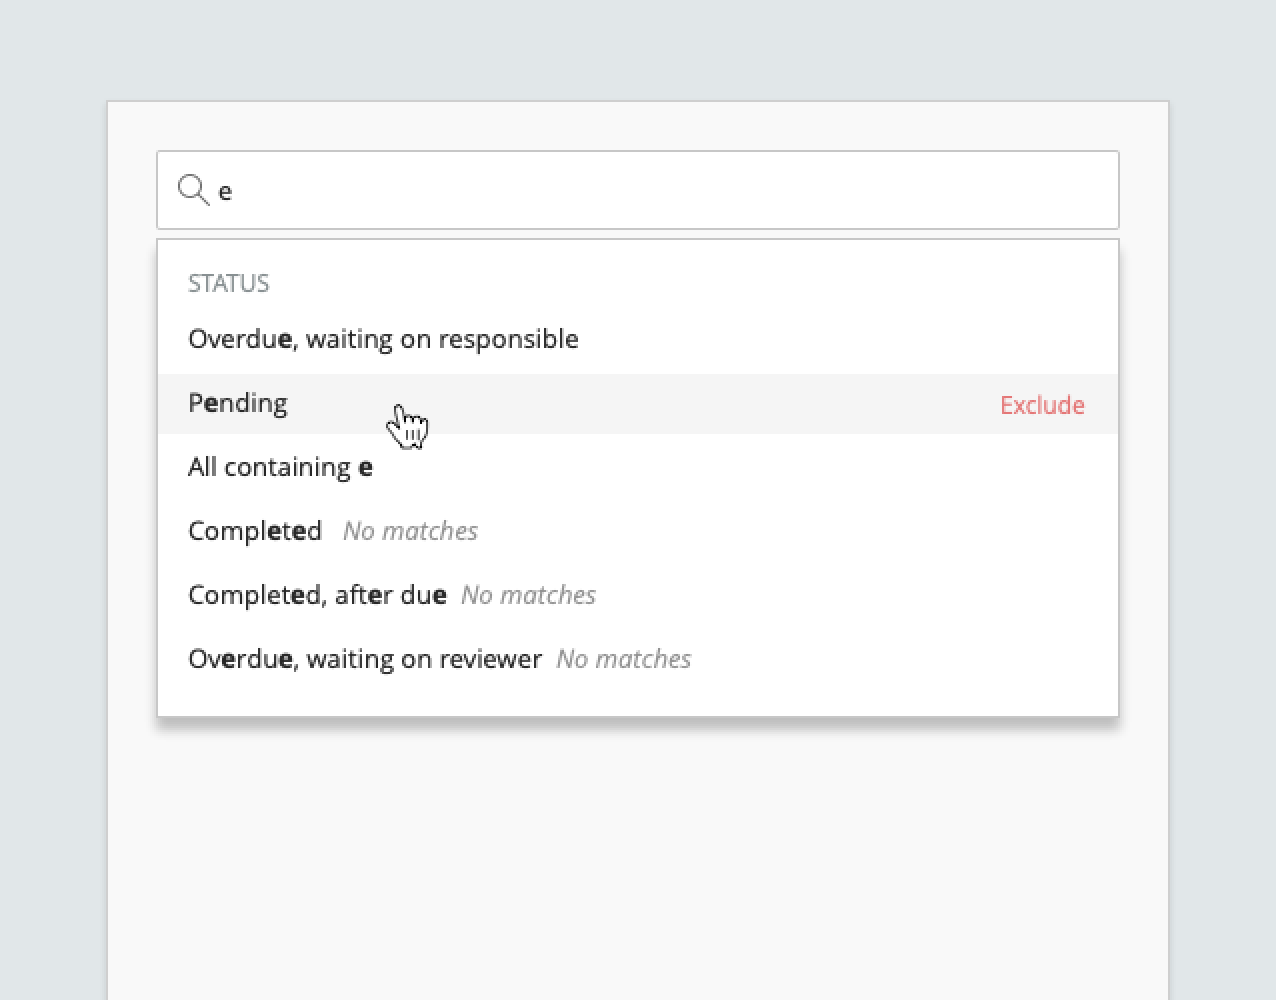1276x1000 pixels.
Task: Select "Overdue, waiting on responsible" status
Action: (x=383, y=339)
